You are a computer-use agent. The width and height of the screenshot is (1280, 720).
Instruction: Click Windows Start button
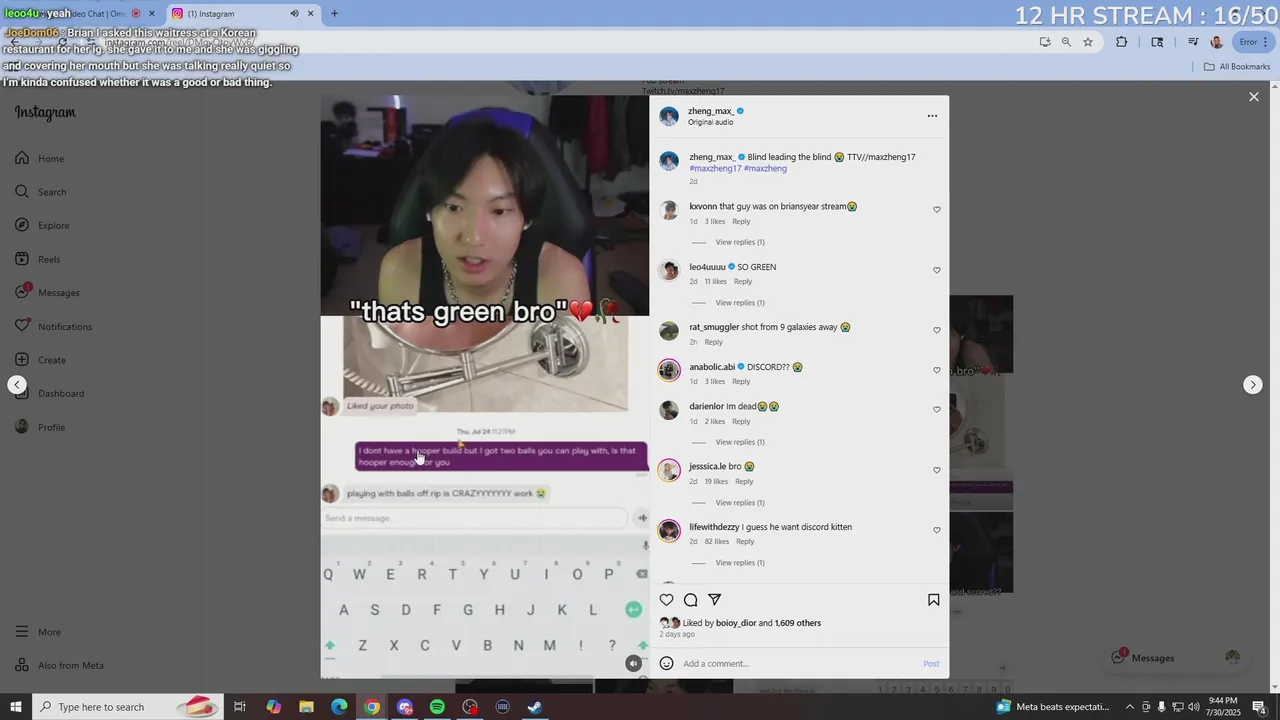point(16,707)
